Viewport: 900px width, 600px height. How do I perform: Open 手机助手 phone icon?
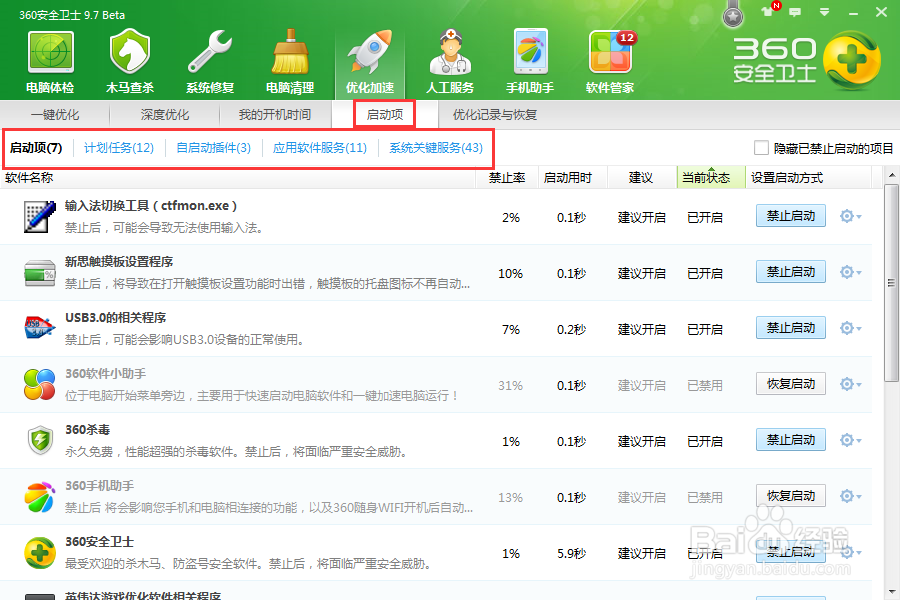point(530,52)
